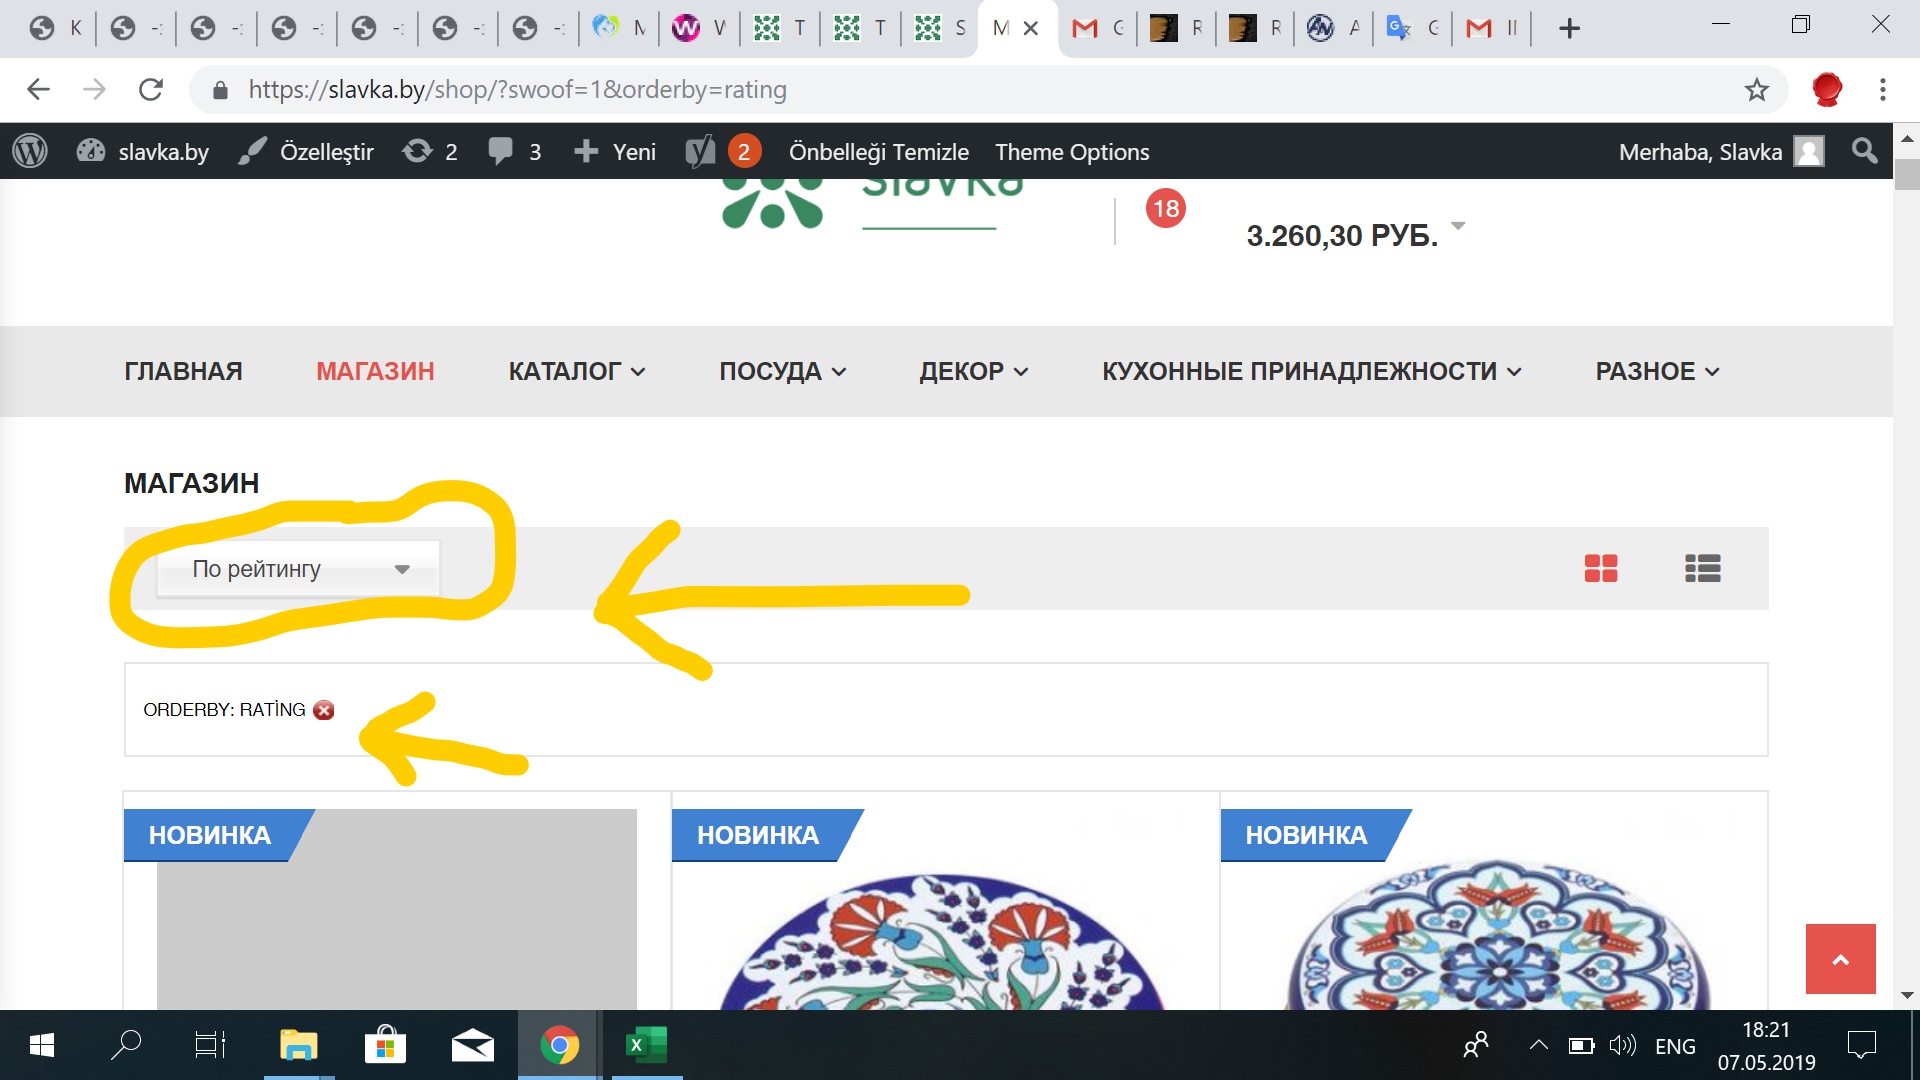Switch to the Google Translate tab
Image resolution: width=1920 pixels, height=1080 pixels.
(x=1412, y=28)
